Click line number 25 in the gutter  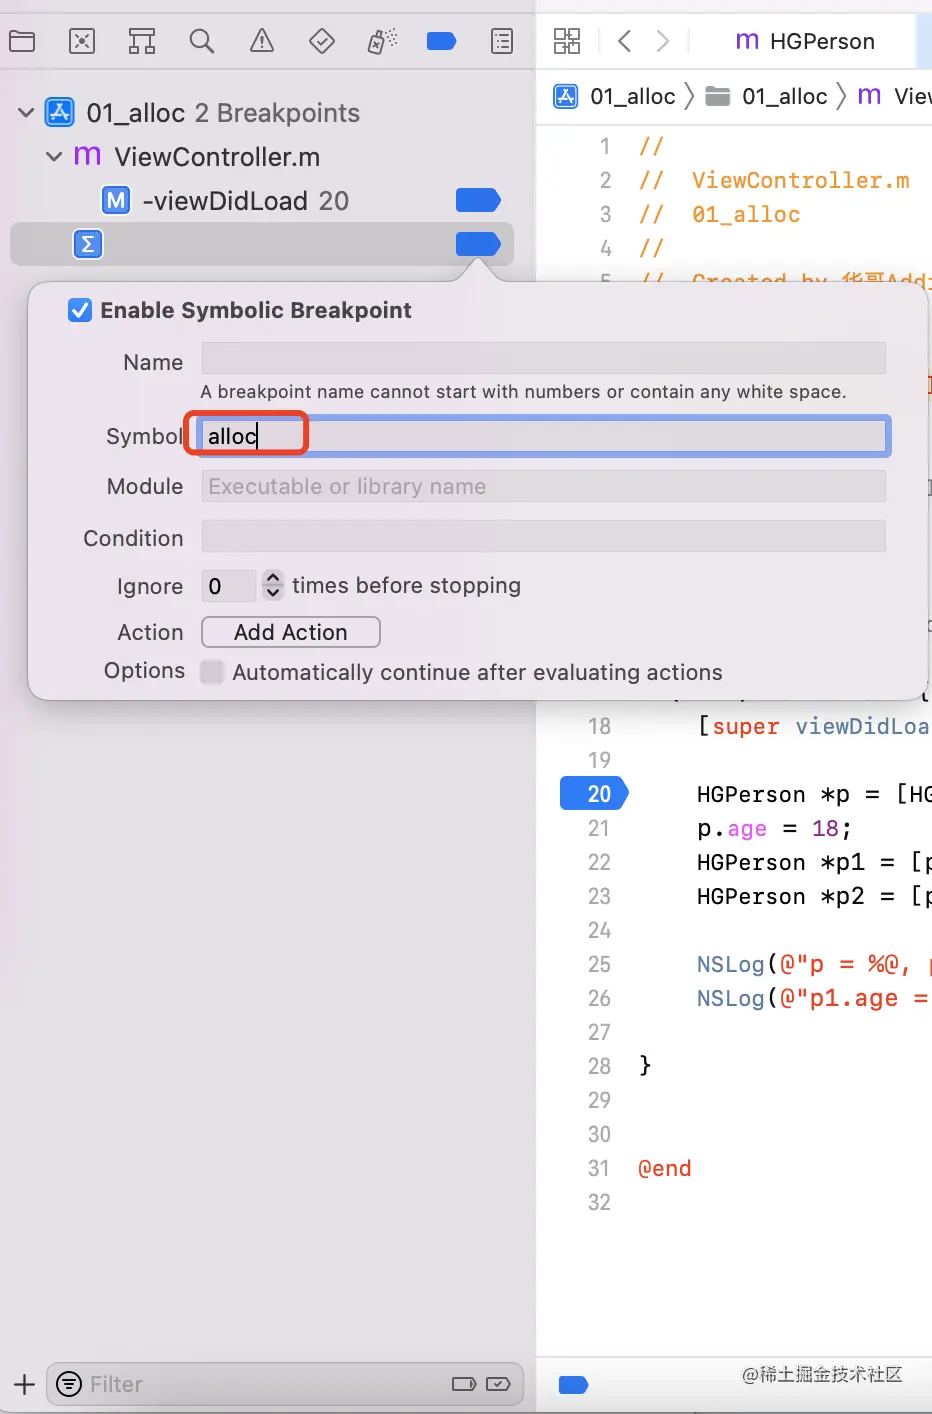(599, 964)
